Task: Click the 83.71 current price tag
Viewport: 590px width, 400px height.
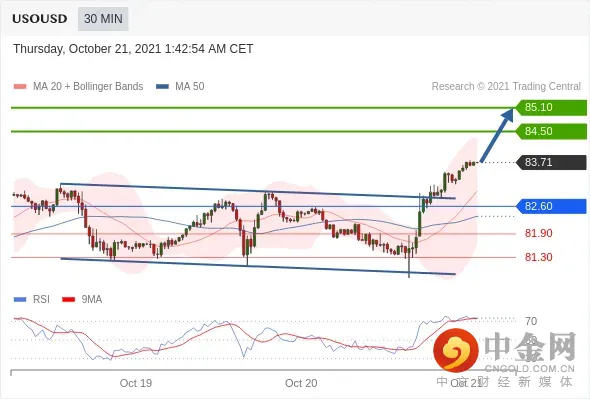Action: (x=551, y=163)
